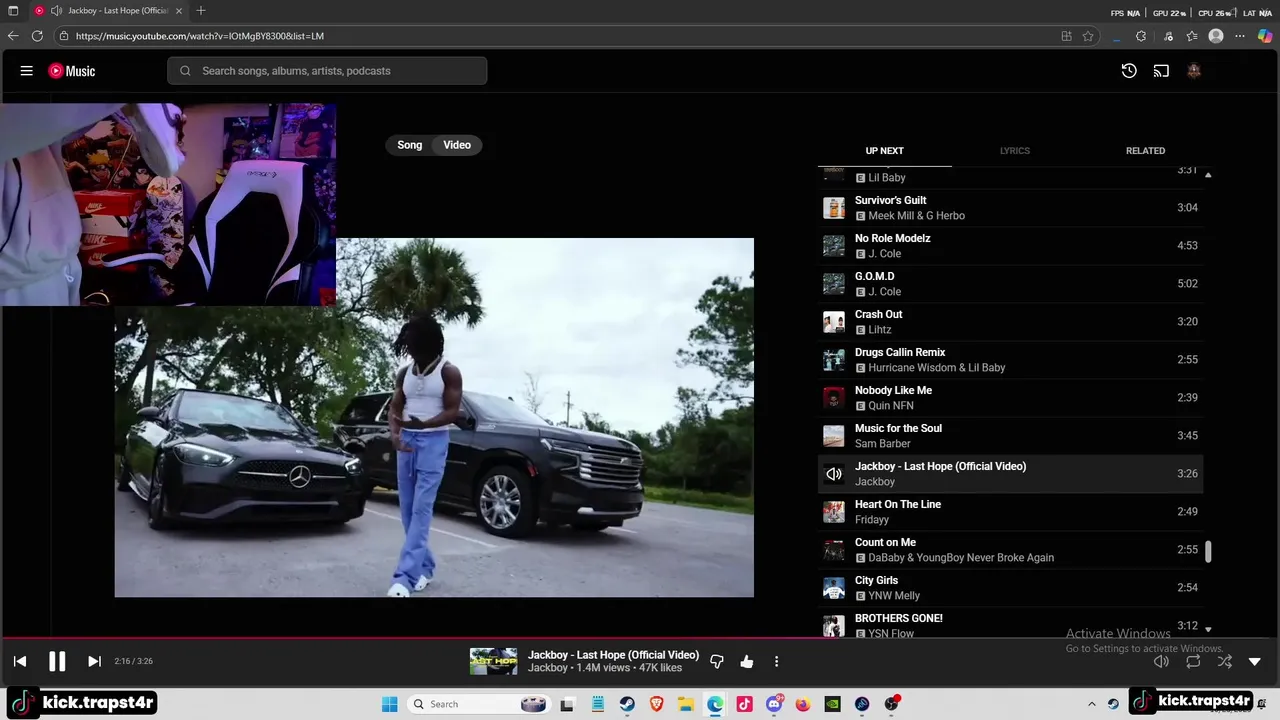Add this page to favorites star
Viewport: 1280px width, 720px height.
[1088, 36]
